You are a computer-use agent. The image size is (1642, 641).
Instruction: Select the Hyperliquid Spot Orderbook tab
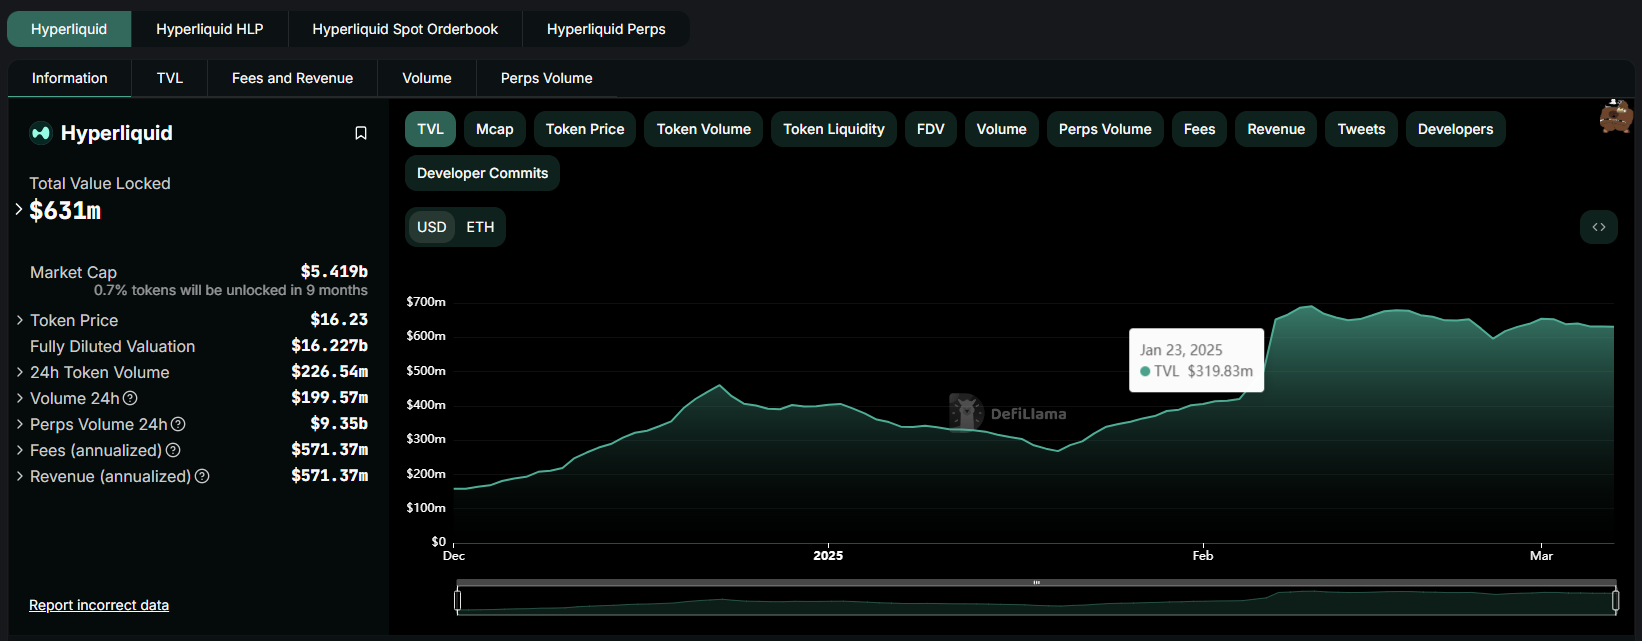pyautogui.click(x=405, y=29)
